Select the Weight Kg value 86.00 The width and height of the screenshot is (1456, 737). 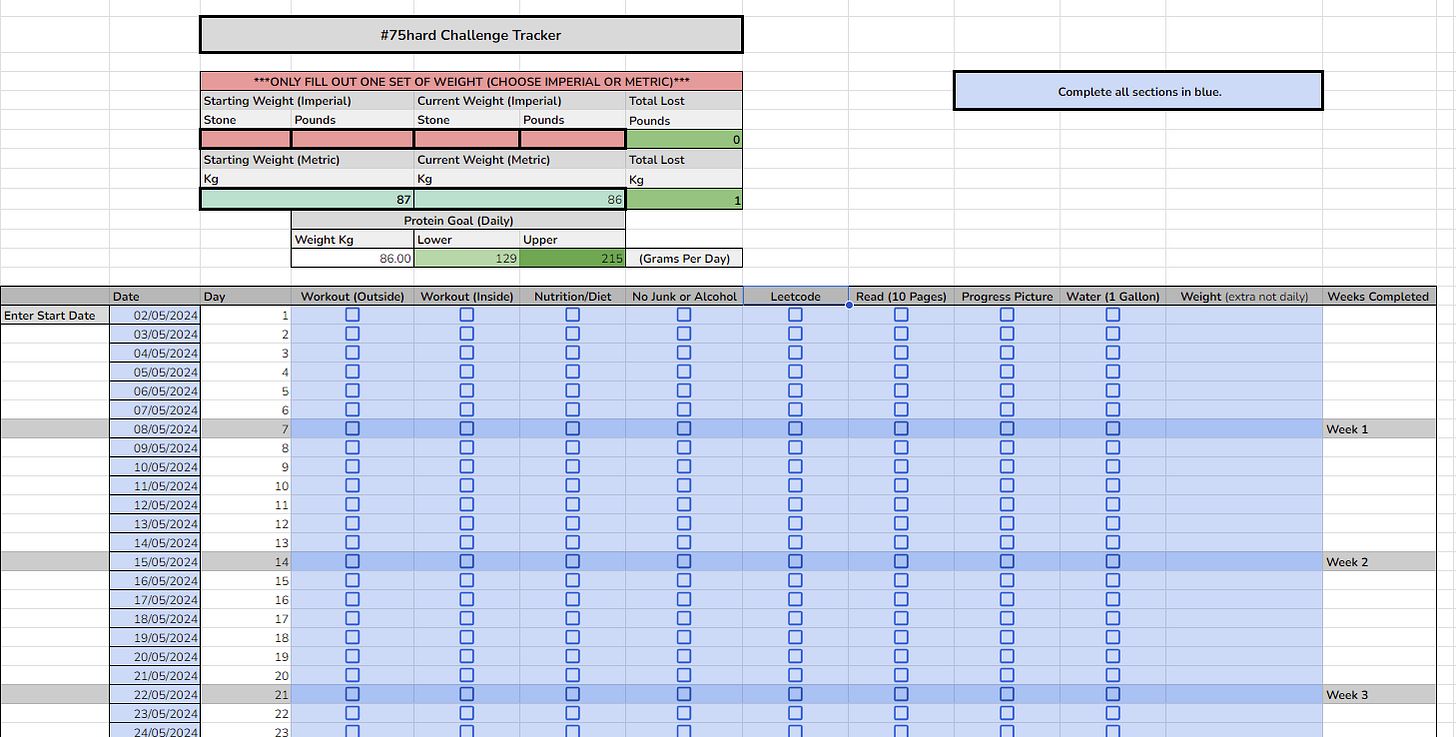(352, 258)
